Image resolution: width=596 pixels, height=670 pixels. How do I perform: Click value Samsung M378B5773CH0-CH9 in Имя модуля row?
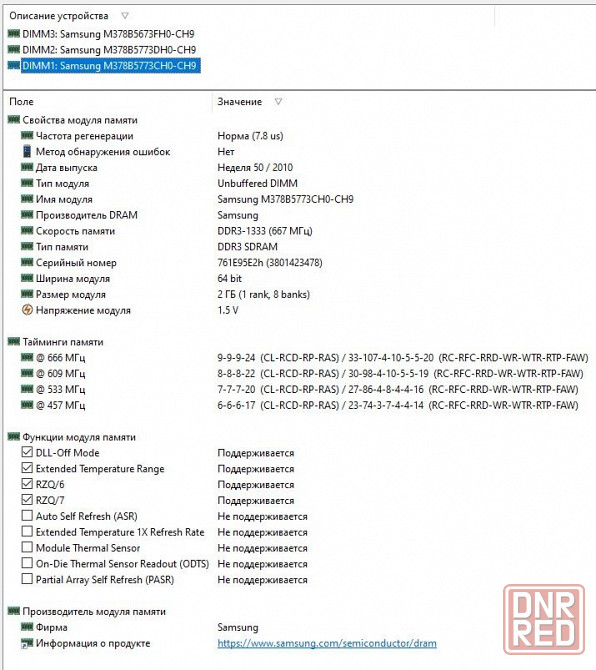click(x=285, y=199)
